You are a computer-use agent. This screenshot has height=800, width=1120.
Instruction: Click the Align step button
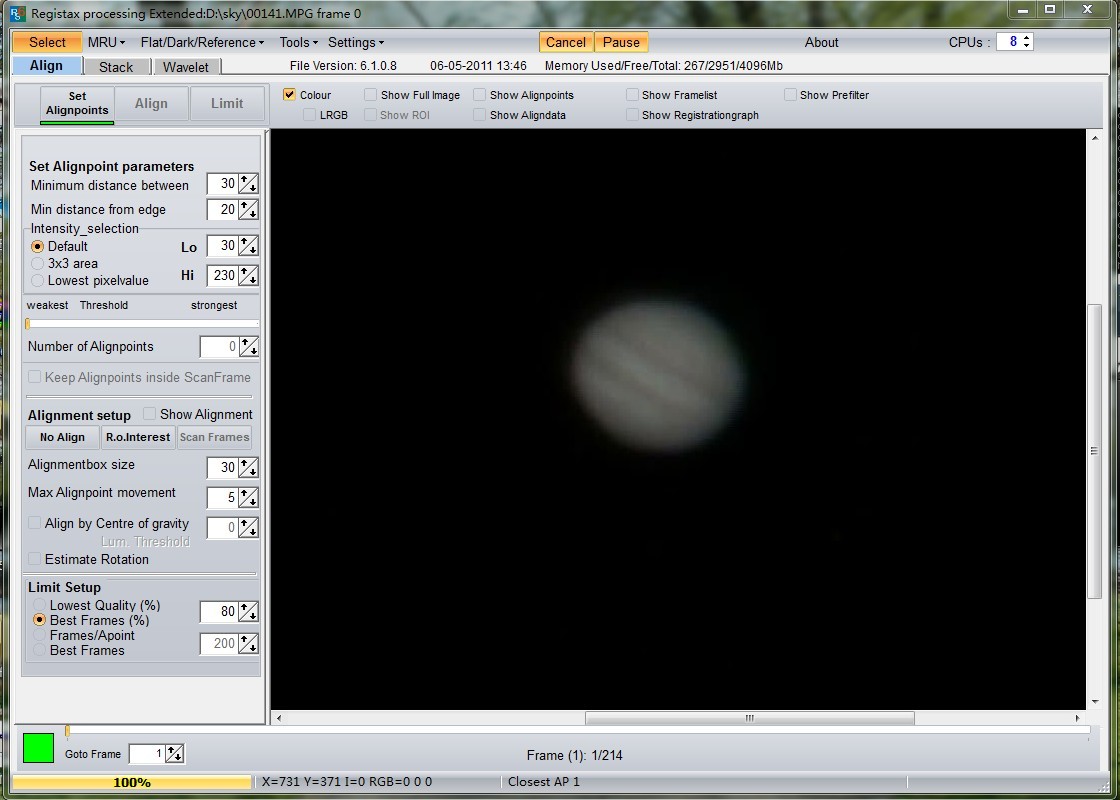[x=151, y=104]
